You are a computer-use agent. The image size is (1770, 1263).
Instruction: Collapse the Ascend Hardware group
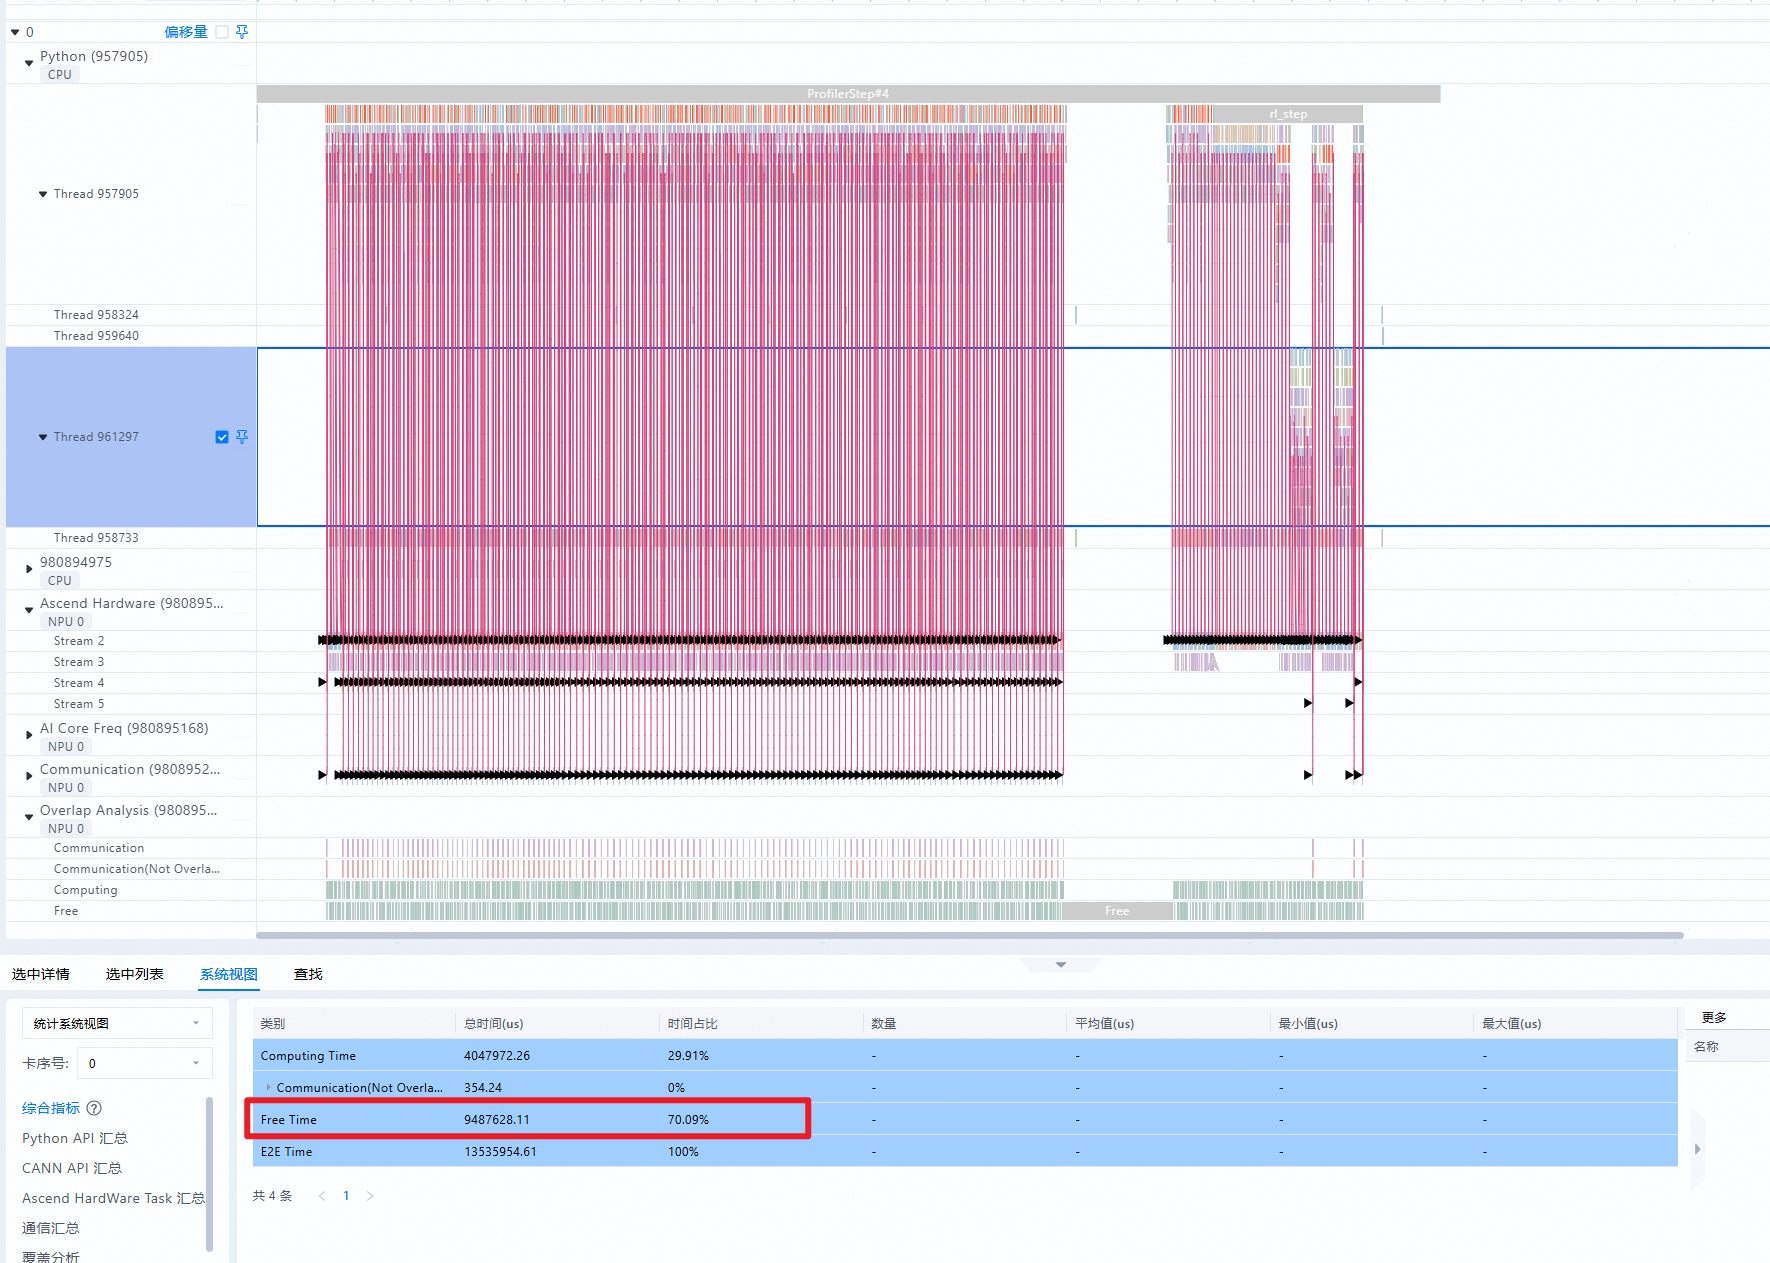[29, 610]
